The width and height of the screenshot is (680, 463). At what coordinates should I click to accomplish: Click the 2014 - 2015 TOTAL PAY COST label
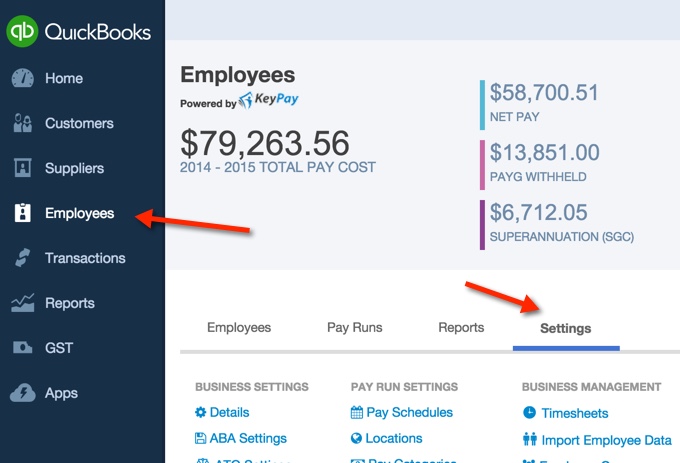pos(278,167)
